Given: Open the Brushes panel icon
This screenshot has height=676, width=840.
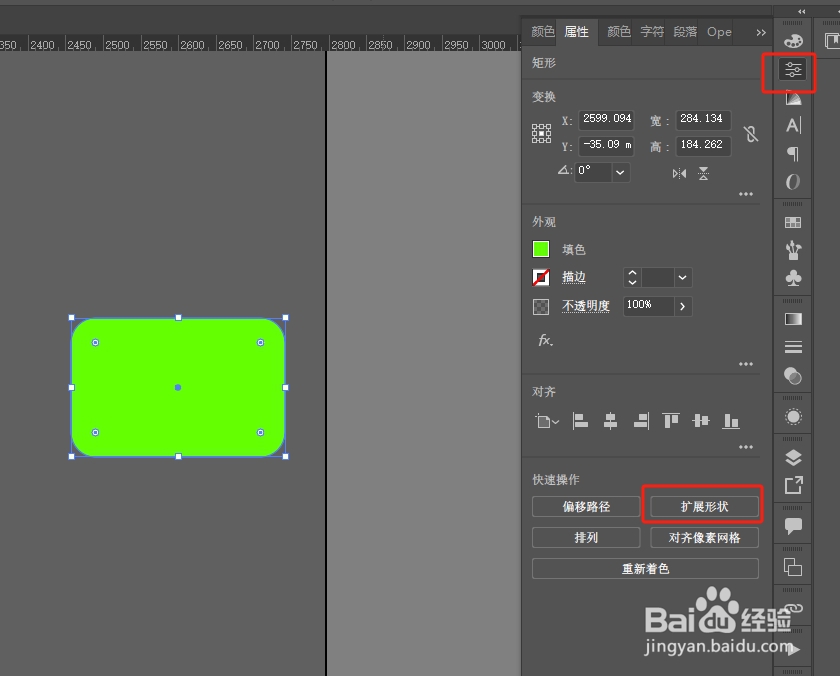Looking at the screenshot, I should tap(793, 250).
